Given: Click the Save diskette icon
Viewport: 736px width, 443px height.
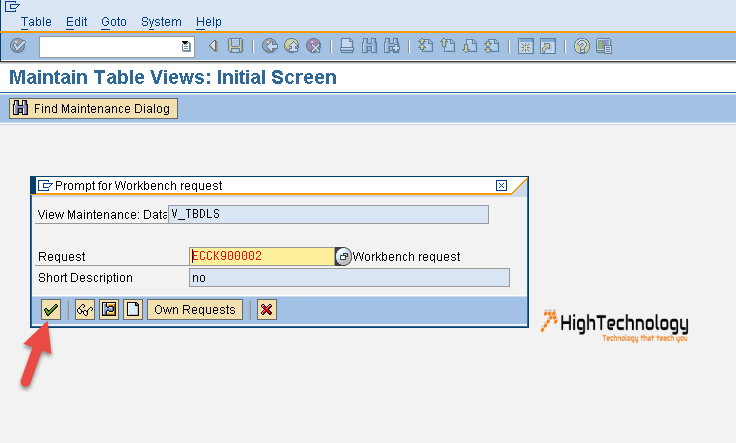Looking at the screenshot, I should pyautogui.click(x=236, y=46).
